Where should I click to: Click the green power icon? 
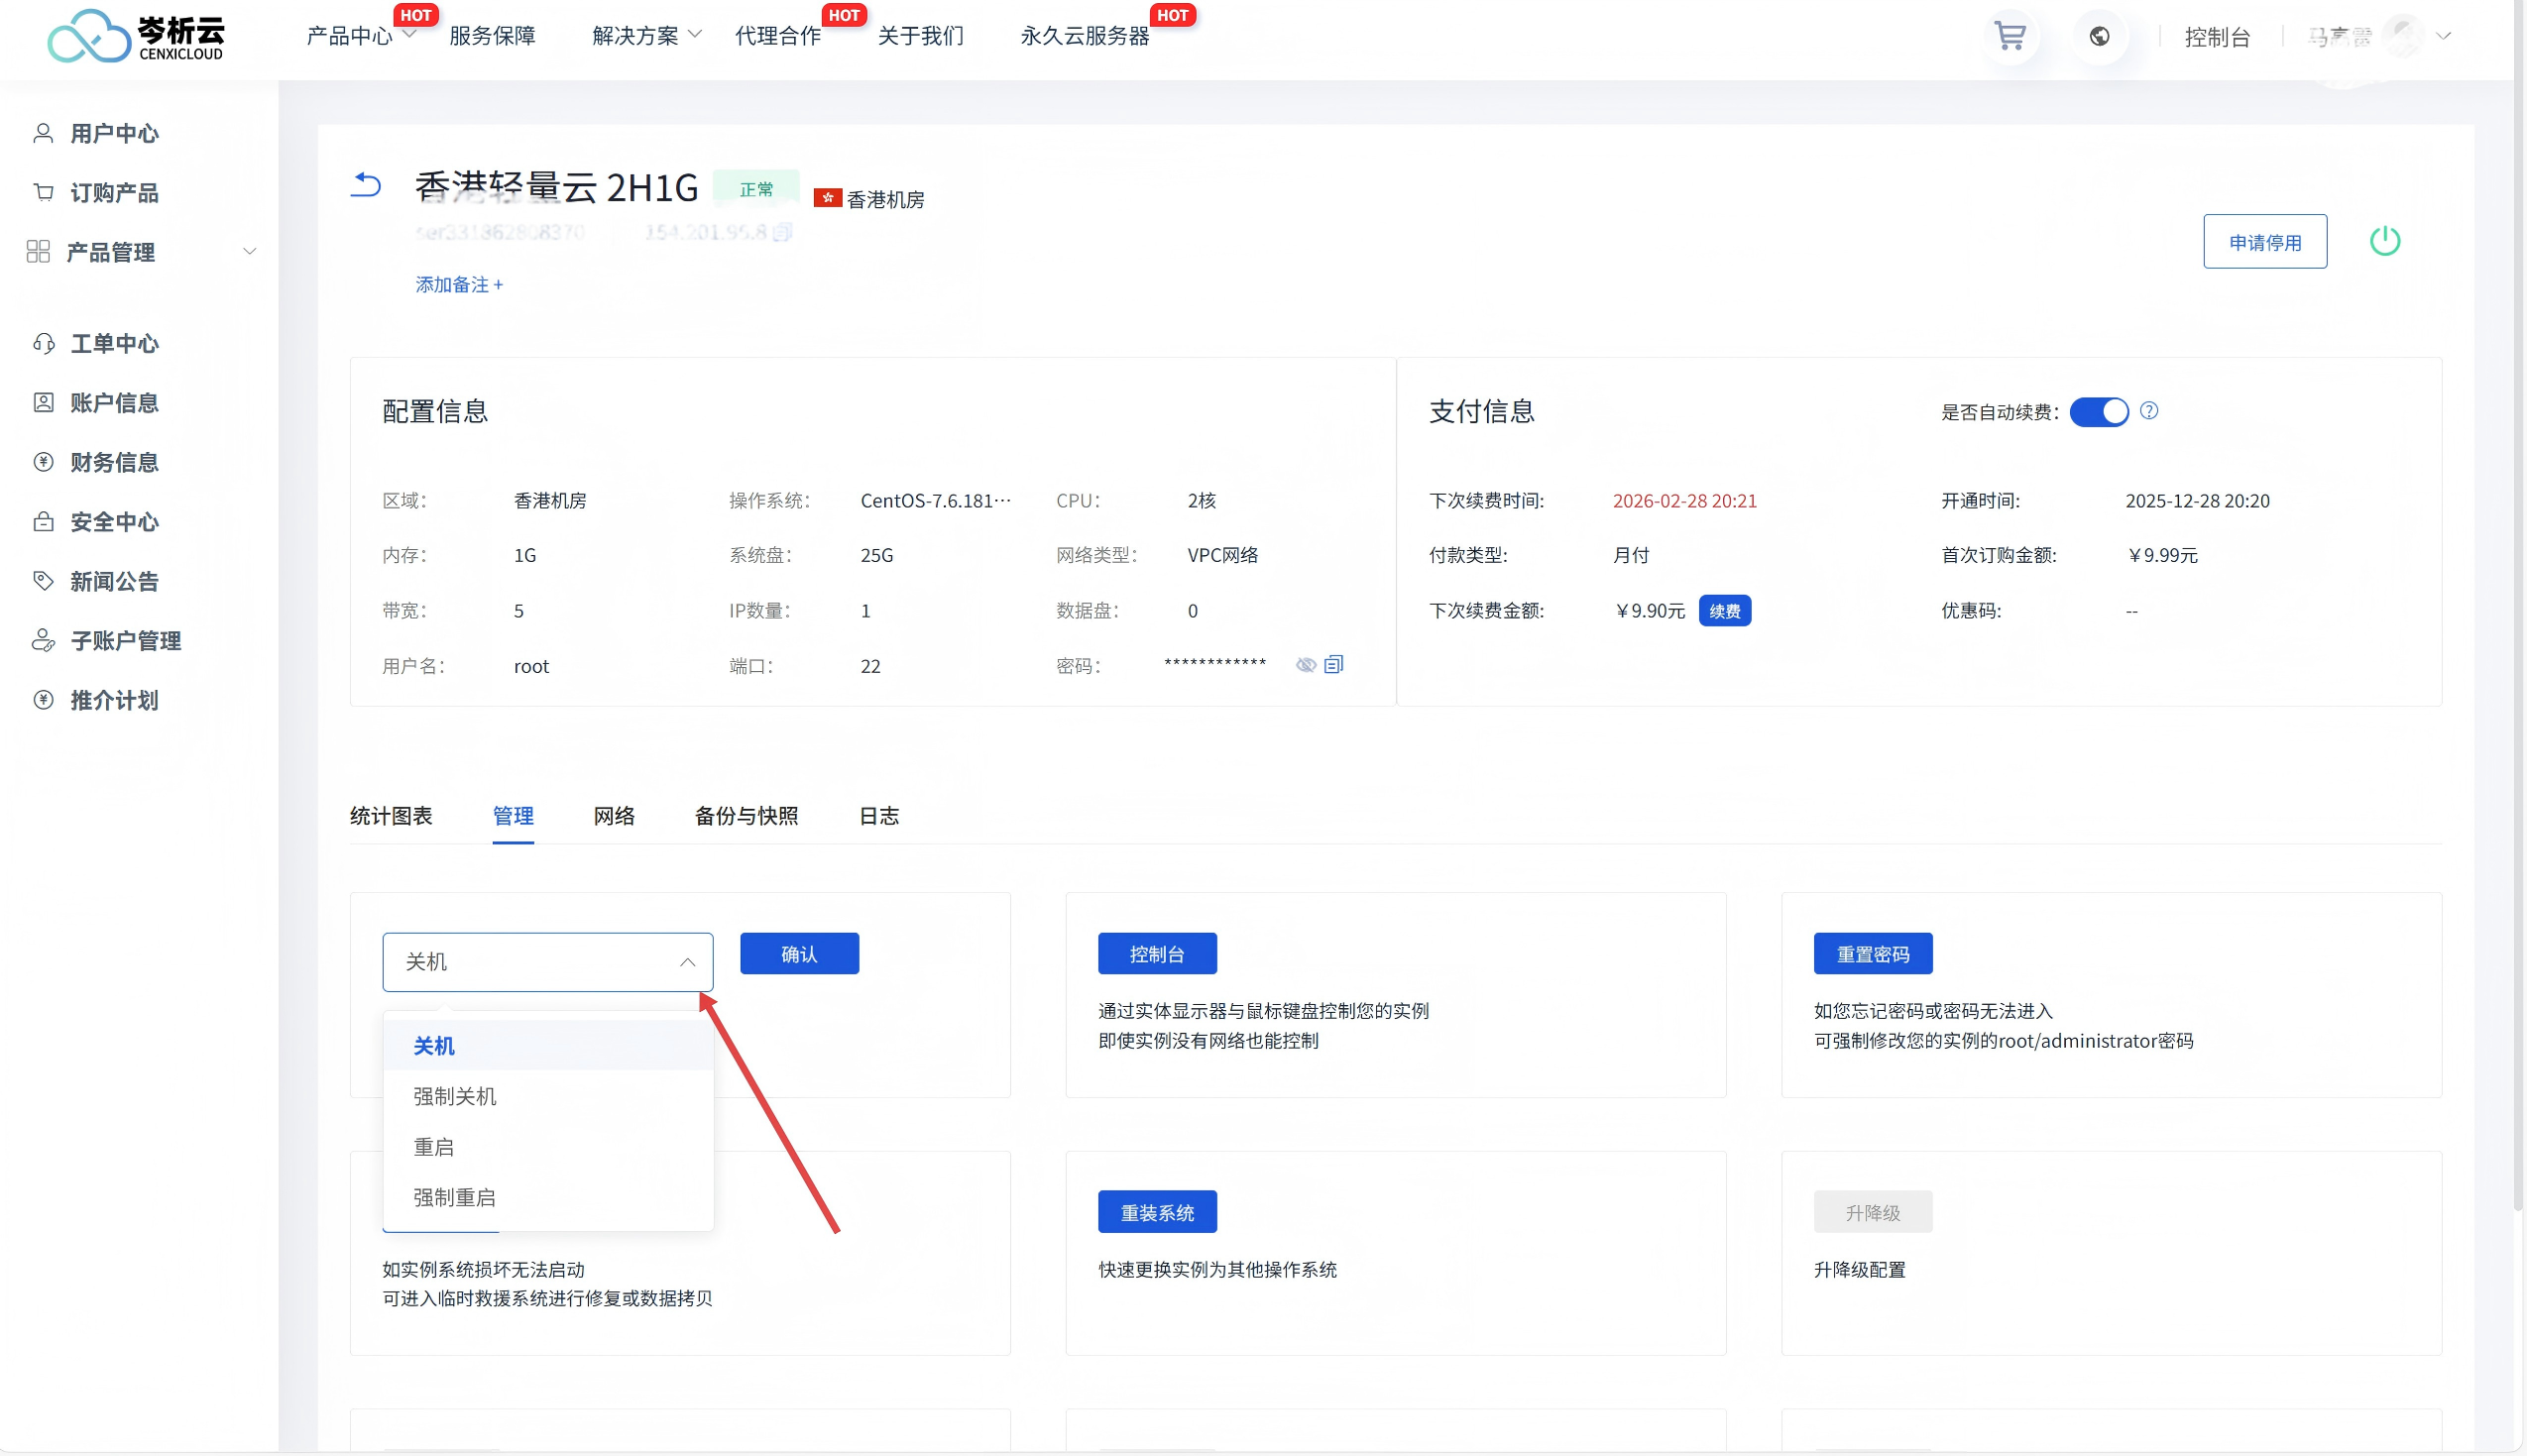(2384, 241)
